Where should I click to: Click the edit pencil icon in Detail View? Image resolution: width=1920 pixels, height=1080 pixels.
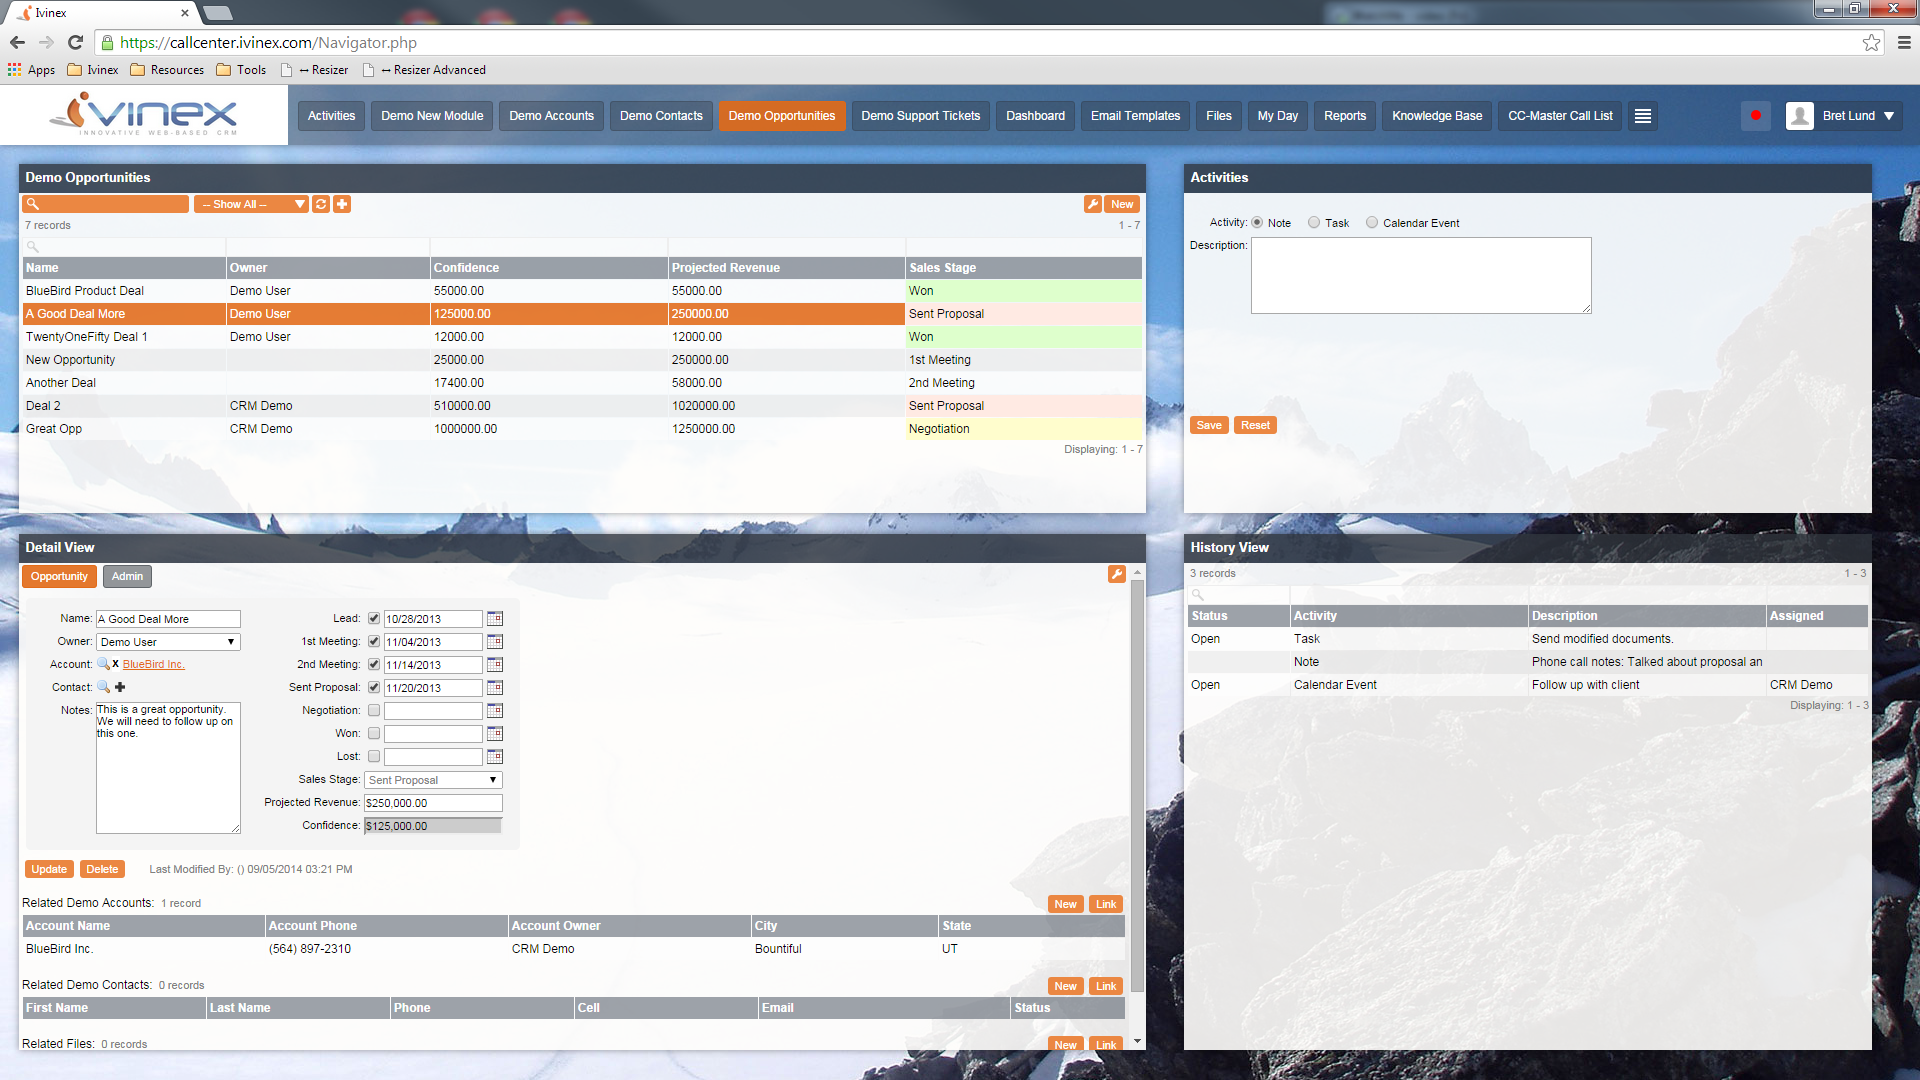[1117, 574]
